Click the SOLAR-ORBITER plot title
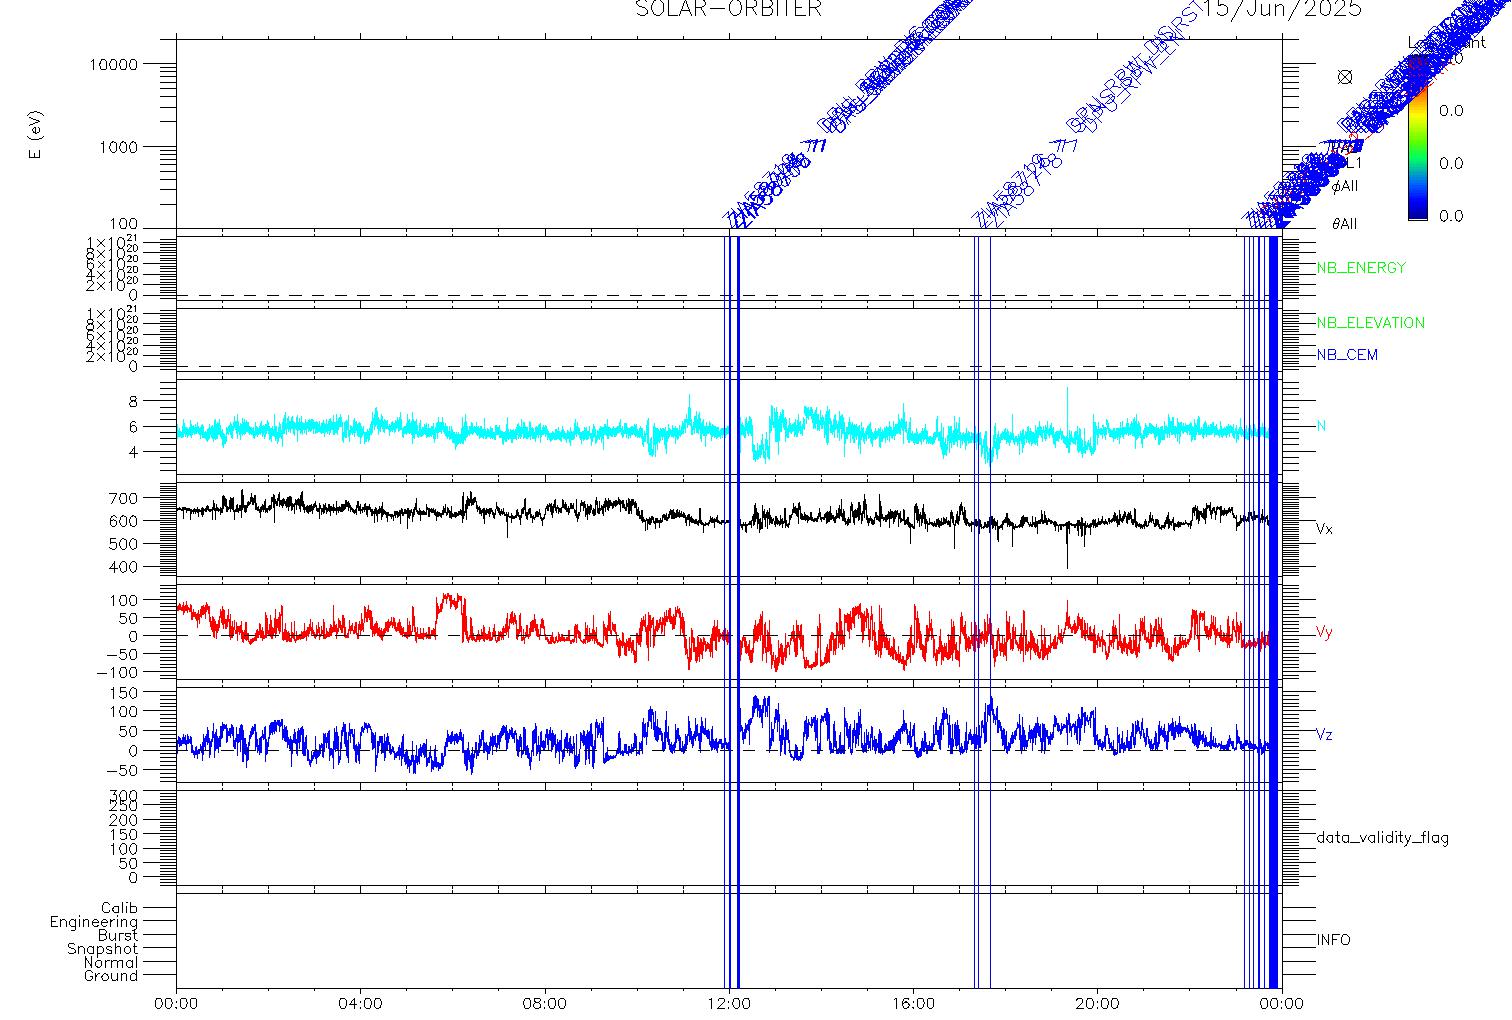 click(728, 9)
